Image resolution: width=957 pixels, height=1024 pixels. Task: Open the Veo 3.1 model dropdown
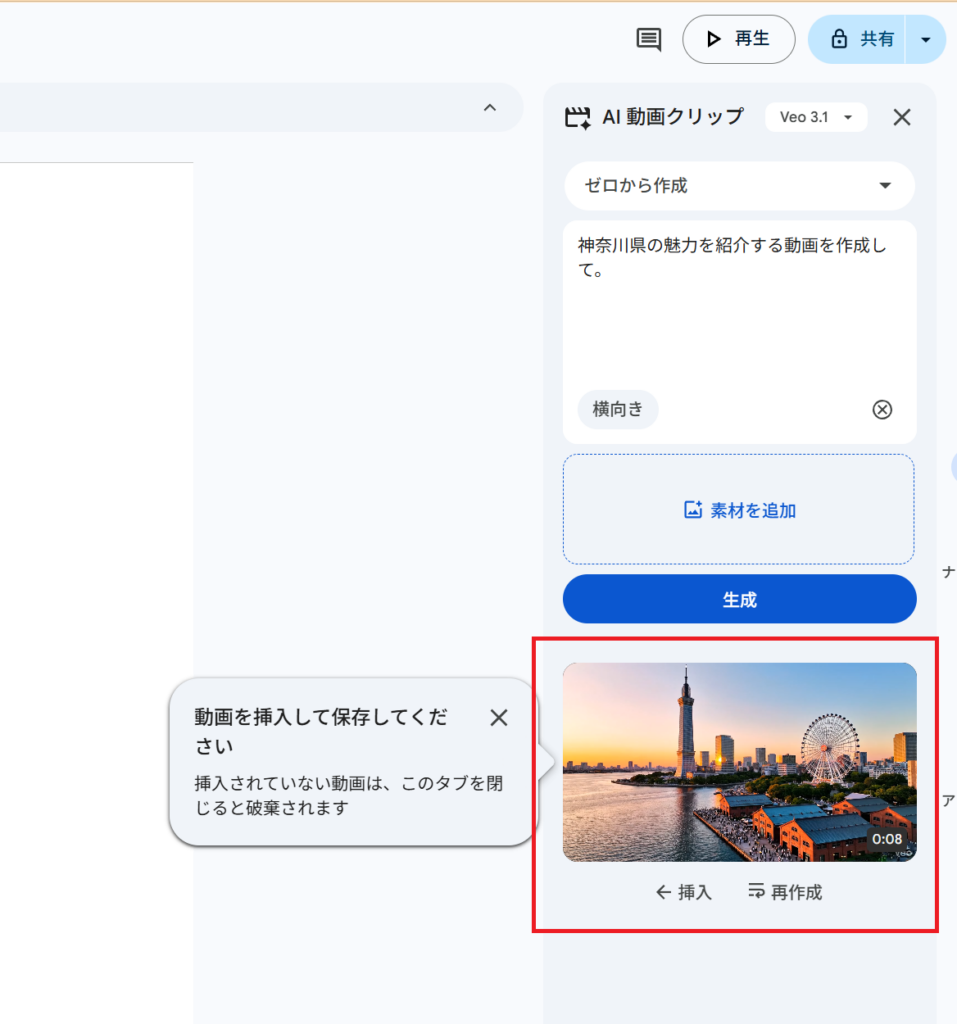point(816,116)
